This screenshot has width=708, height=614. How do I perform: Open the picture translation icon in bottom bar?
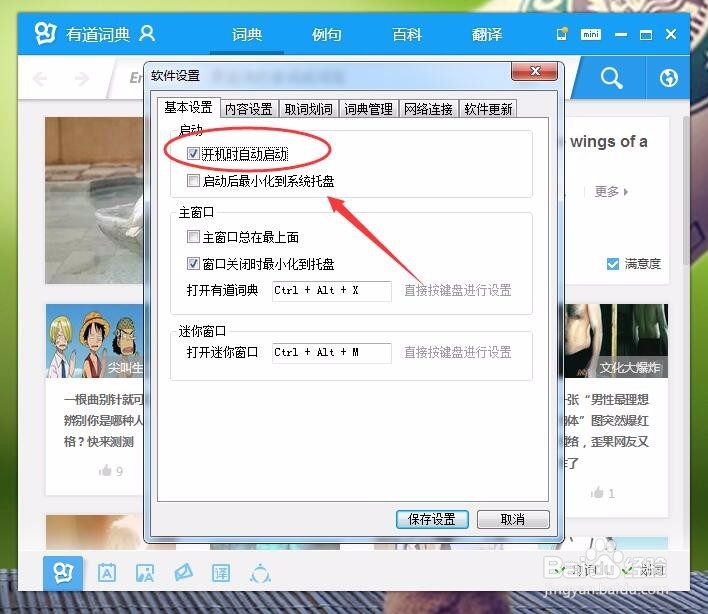point(145,573)
